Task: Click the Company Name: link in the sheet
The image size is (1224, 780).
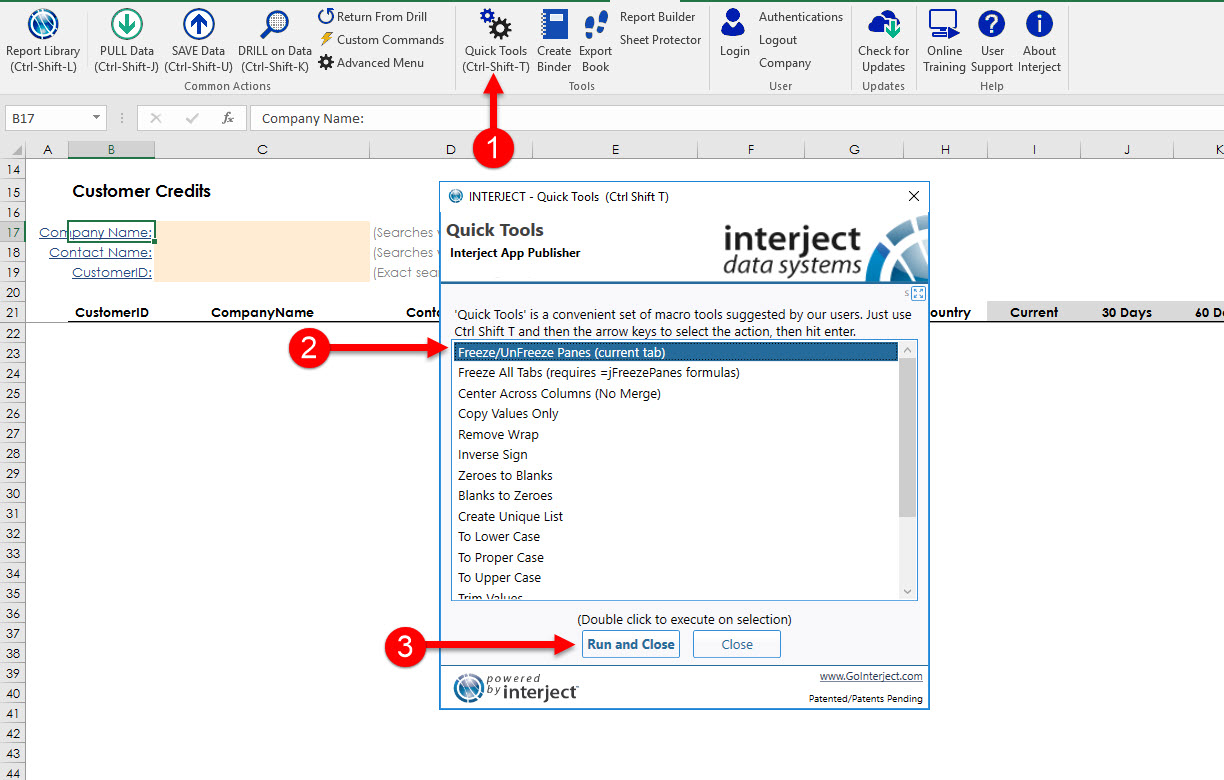Action: pos(96,232)
